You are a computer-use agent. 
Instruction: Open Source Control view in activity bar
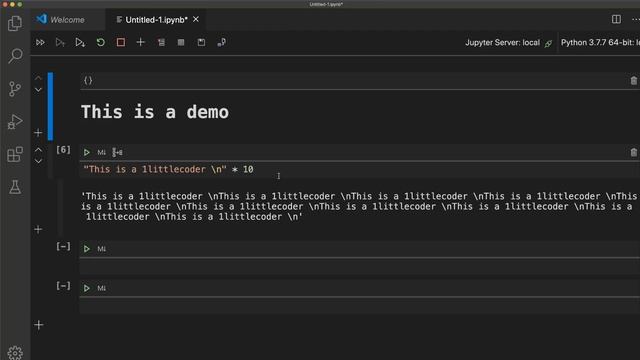[x=15, y=89]
